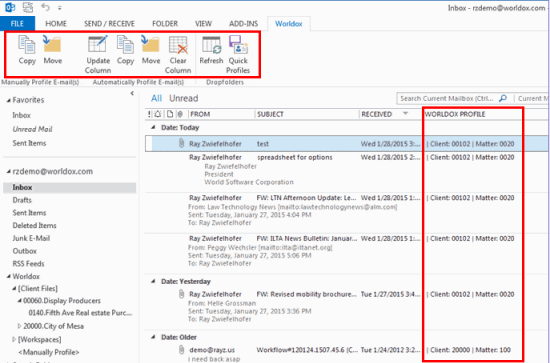Viewport: 550px width, 363px height.
Task: Open the Outbox folder
Action: click(25, 251)
